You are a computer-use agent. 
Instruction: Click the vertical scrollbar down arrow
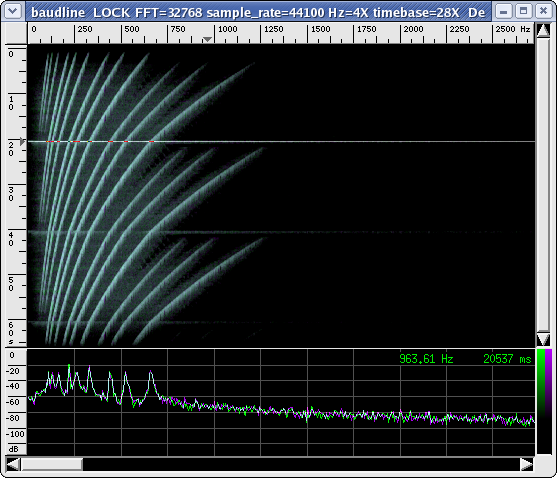pos(543,339)
